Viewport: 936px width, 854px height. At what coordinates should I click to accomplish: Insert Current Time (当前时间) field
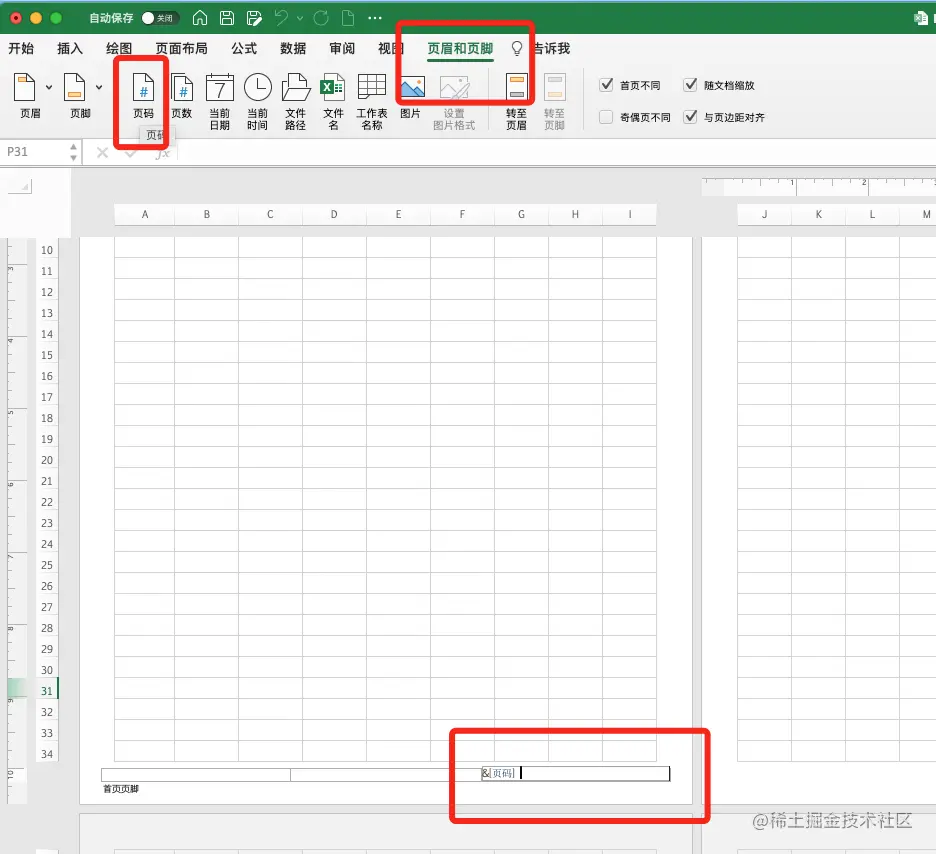pyautogui.click(x=258, y=101)
